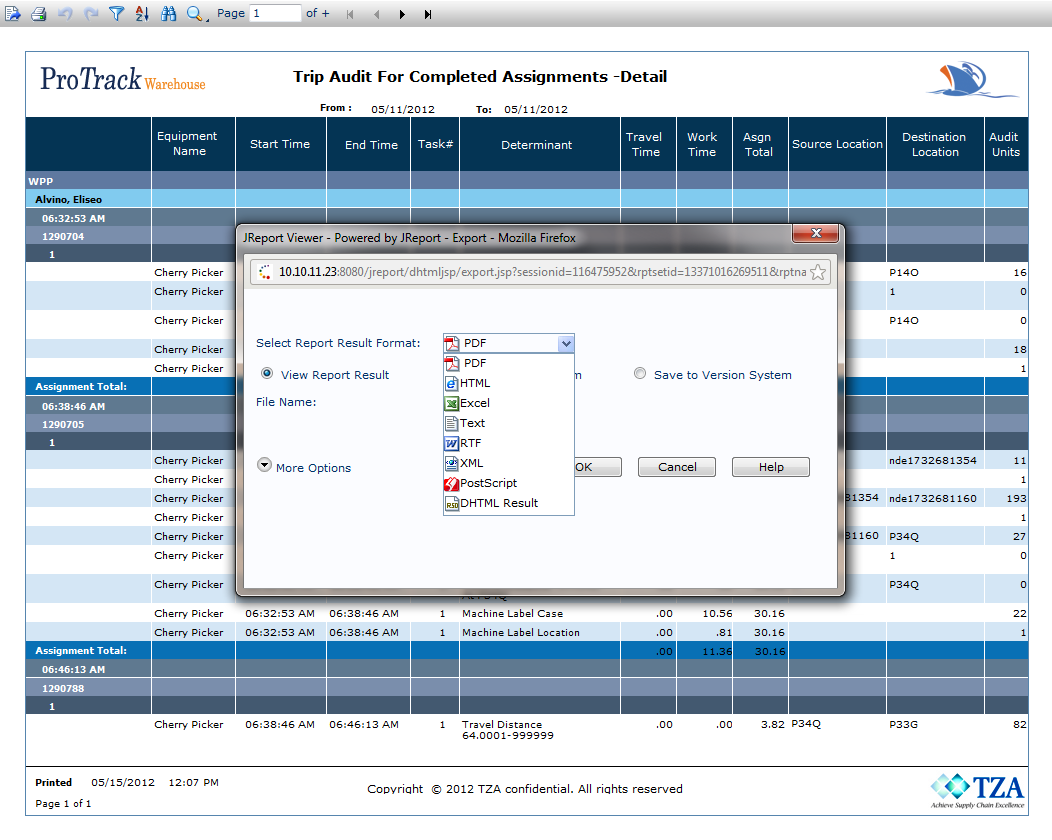Click the Audit Units column header
Image resolution: width=1052 pixels, height=840 pixels.
(1006, 144)
